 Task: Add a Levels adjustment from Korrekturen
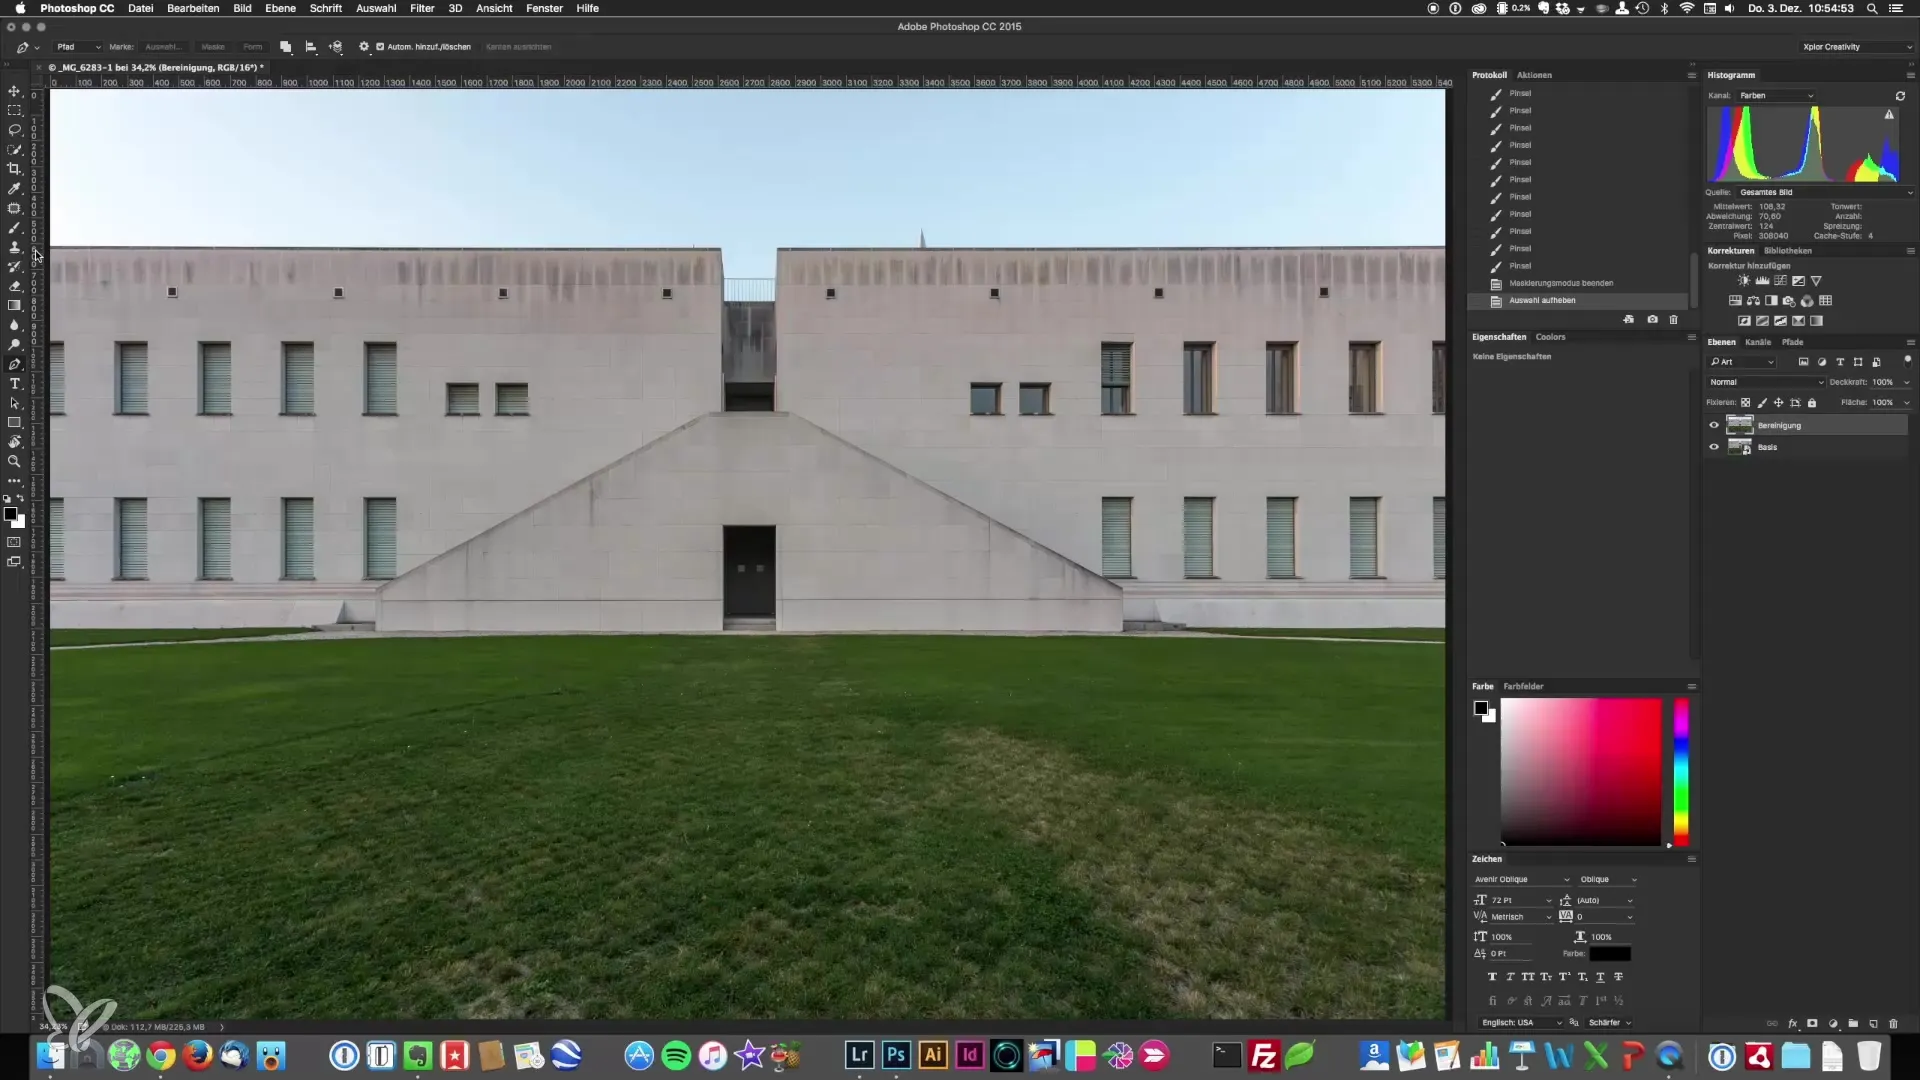point(1762,280)
